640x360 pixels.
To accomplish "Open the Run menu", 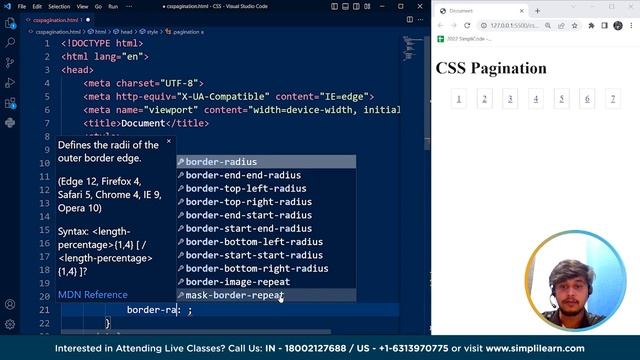I will [x=113, y=7].
